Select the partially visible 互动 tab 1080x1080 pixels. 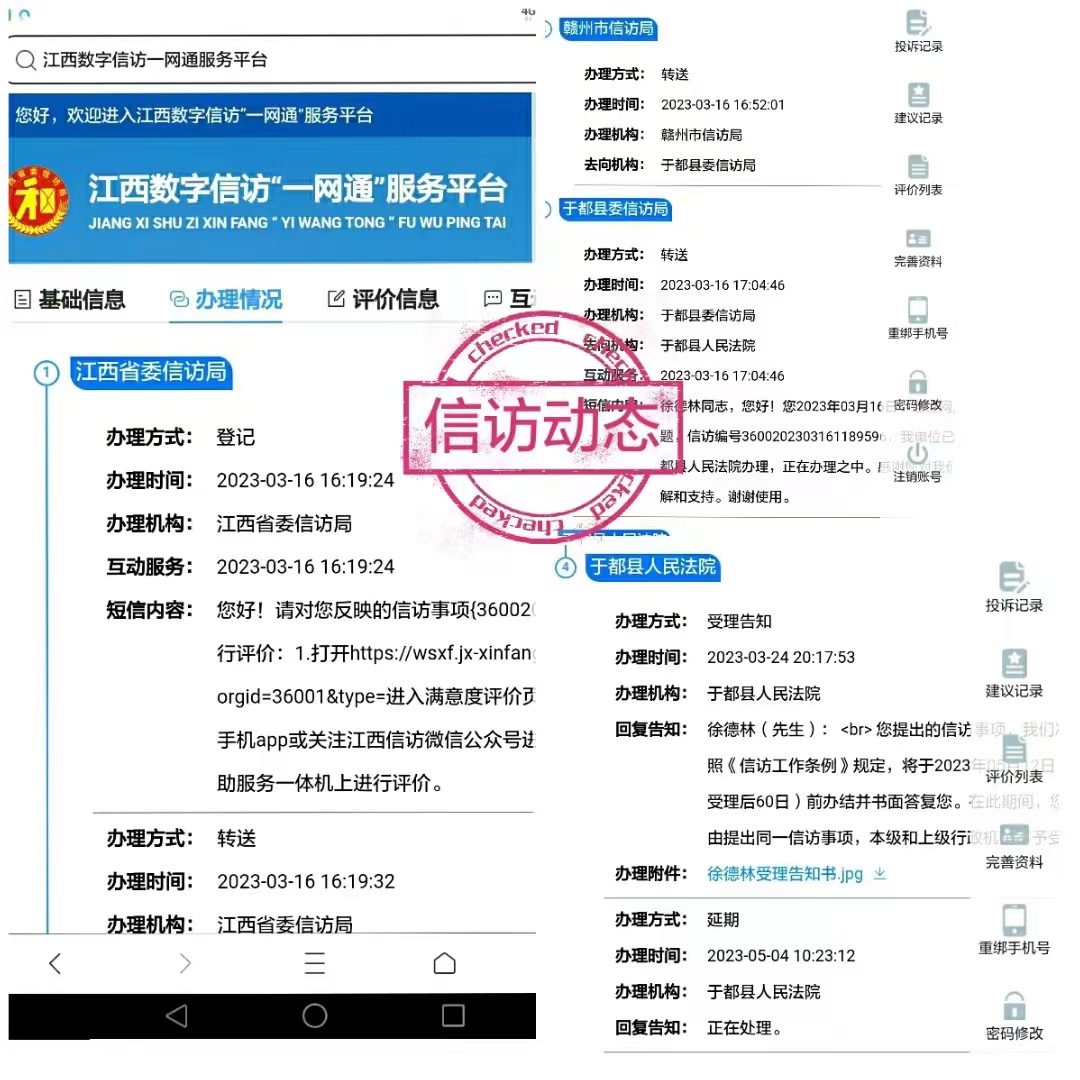[x=510, y=299]
